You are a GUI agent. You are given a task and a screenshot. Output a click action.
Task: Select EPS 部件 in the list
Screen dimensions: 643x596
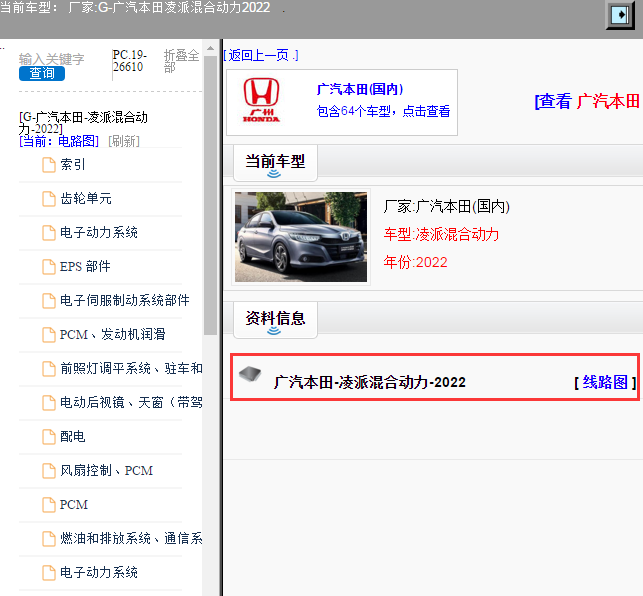(85, 266)
